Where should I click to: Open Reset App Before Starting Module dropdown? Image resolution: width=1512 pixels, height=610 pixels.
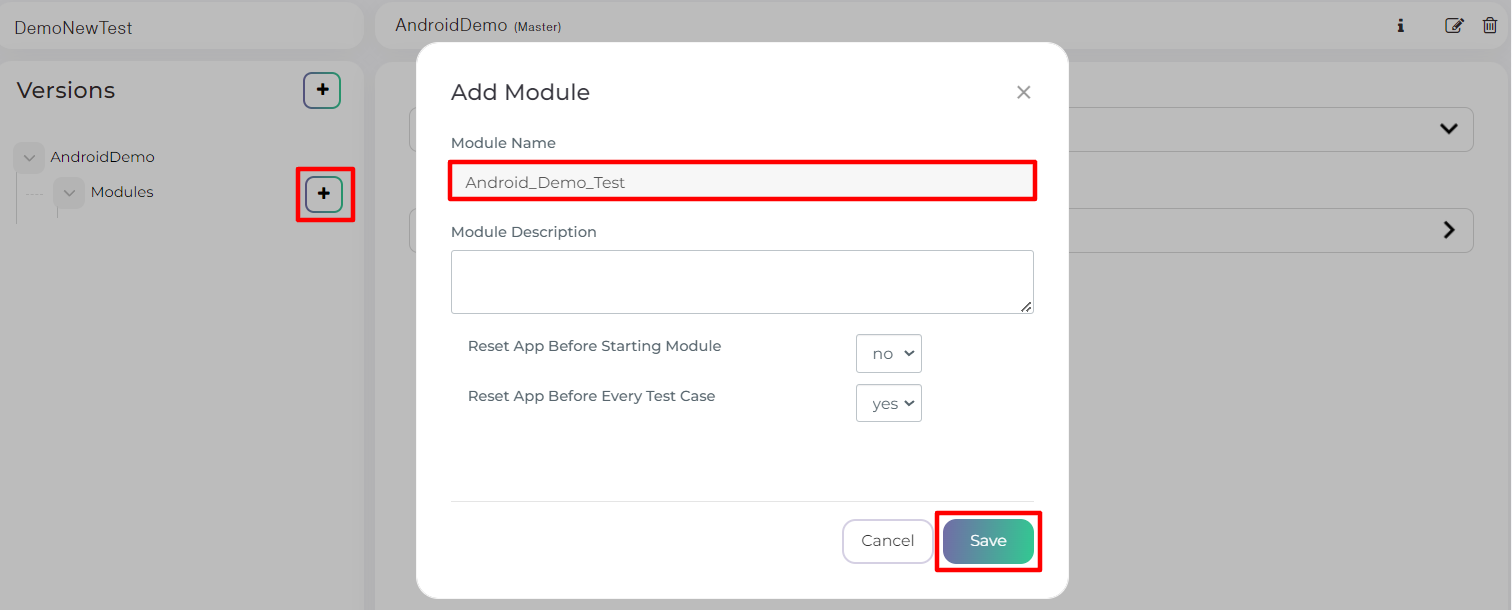click(x=889, y=354)
